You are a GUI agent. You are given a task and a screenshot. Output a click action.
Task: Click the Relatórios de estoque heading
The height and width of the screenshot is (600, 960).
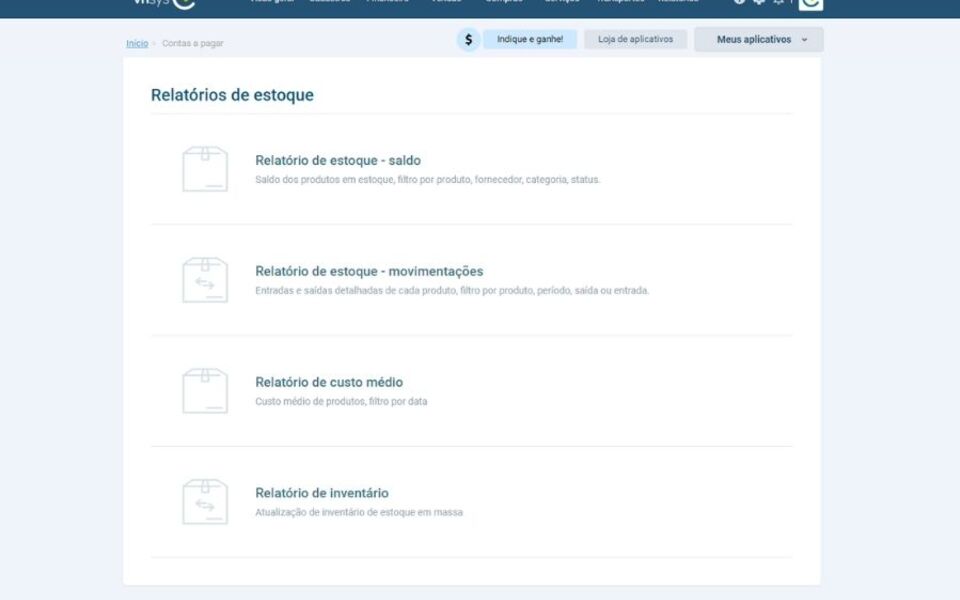click(232, 95)
